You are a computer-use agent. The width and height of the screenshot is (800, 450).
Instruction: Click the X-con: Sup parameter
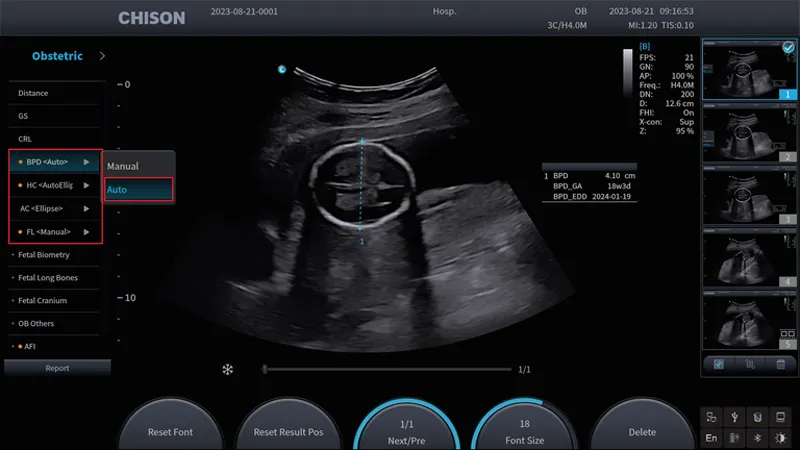tap(666, 122)
